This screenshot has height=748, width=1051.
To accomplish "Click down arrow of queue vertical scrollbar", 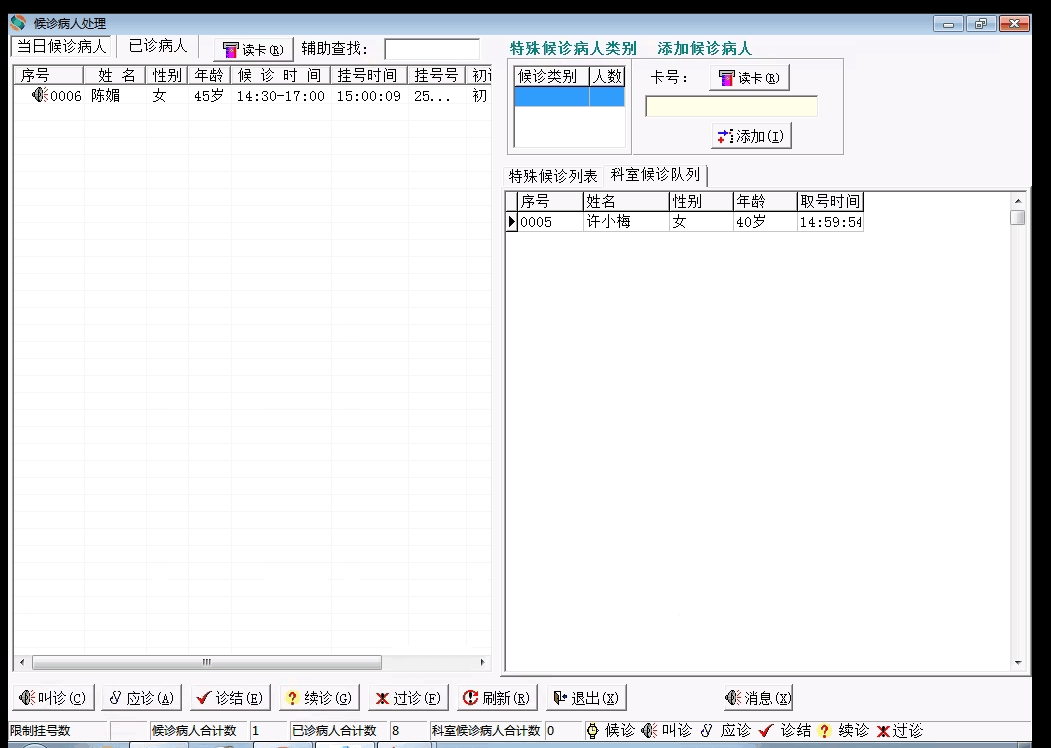I will pyautogui.click(x=1018, y=663).
